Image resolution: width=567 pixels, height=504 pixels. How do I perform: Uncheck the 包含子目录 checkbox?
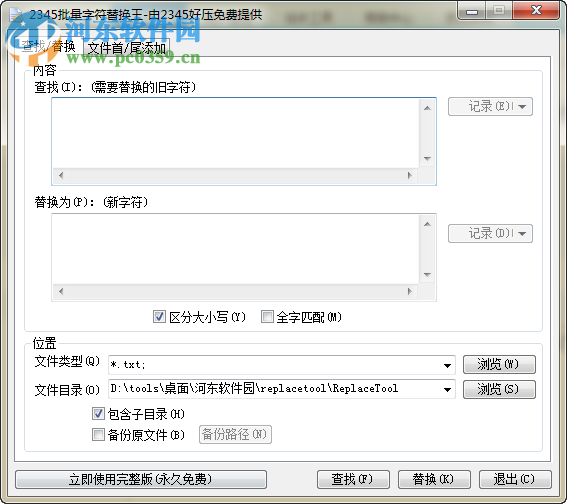point(98,413)
